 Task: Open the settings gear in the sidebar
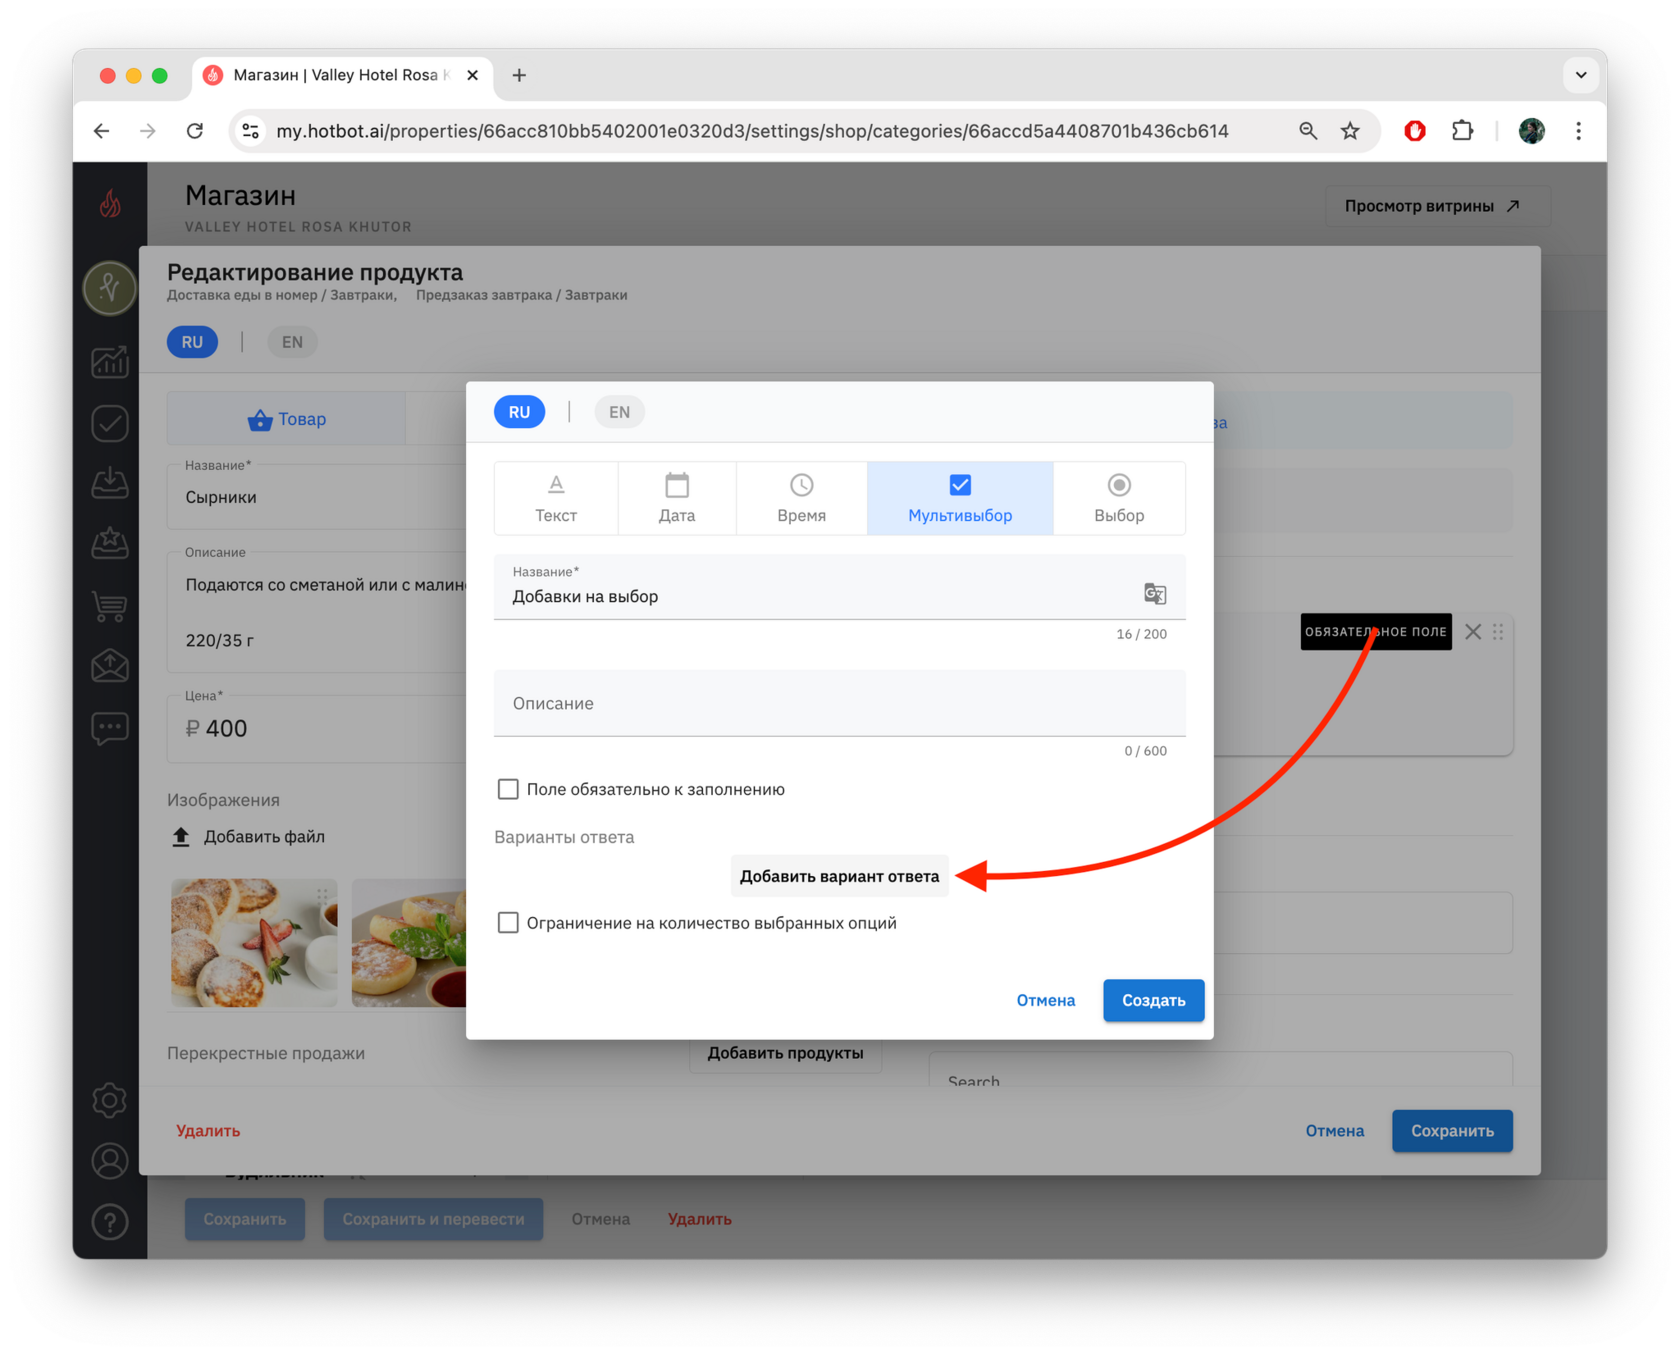(x=110, y=1100)
